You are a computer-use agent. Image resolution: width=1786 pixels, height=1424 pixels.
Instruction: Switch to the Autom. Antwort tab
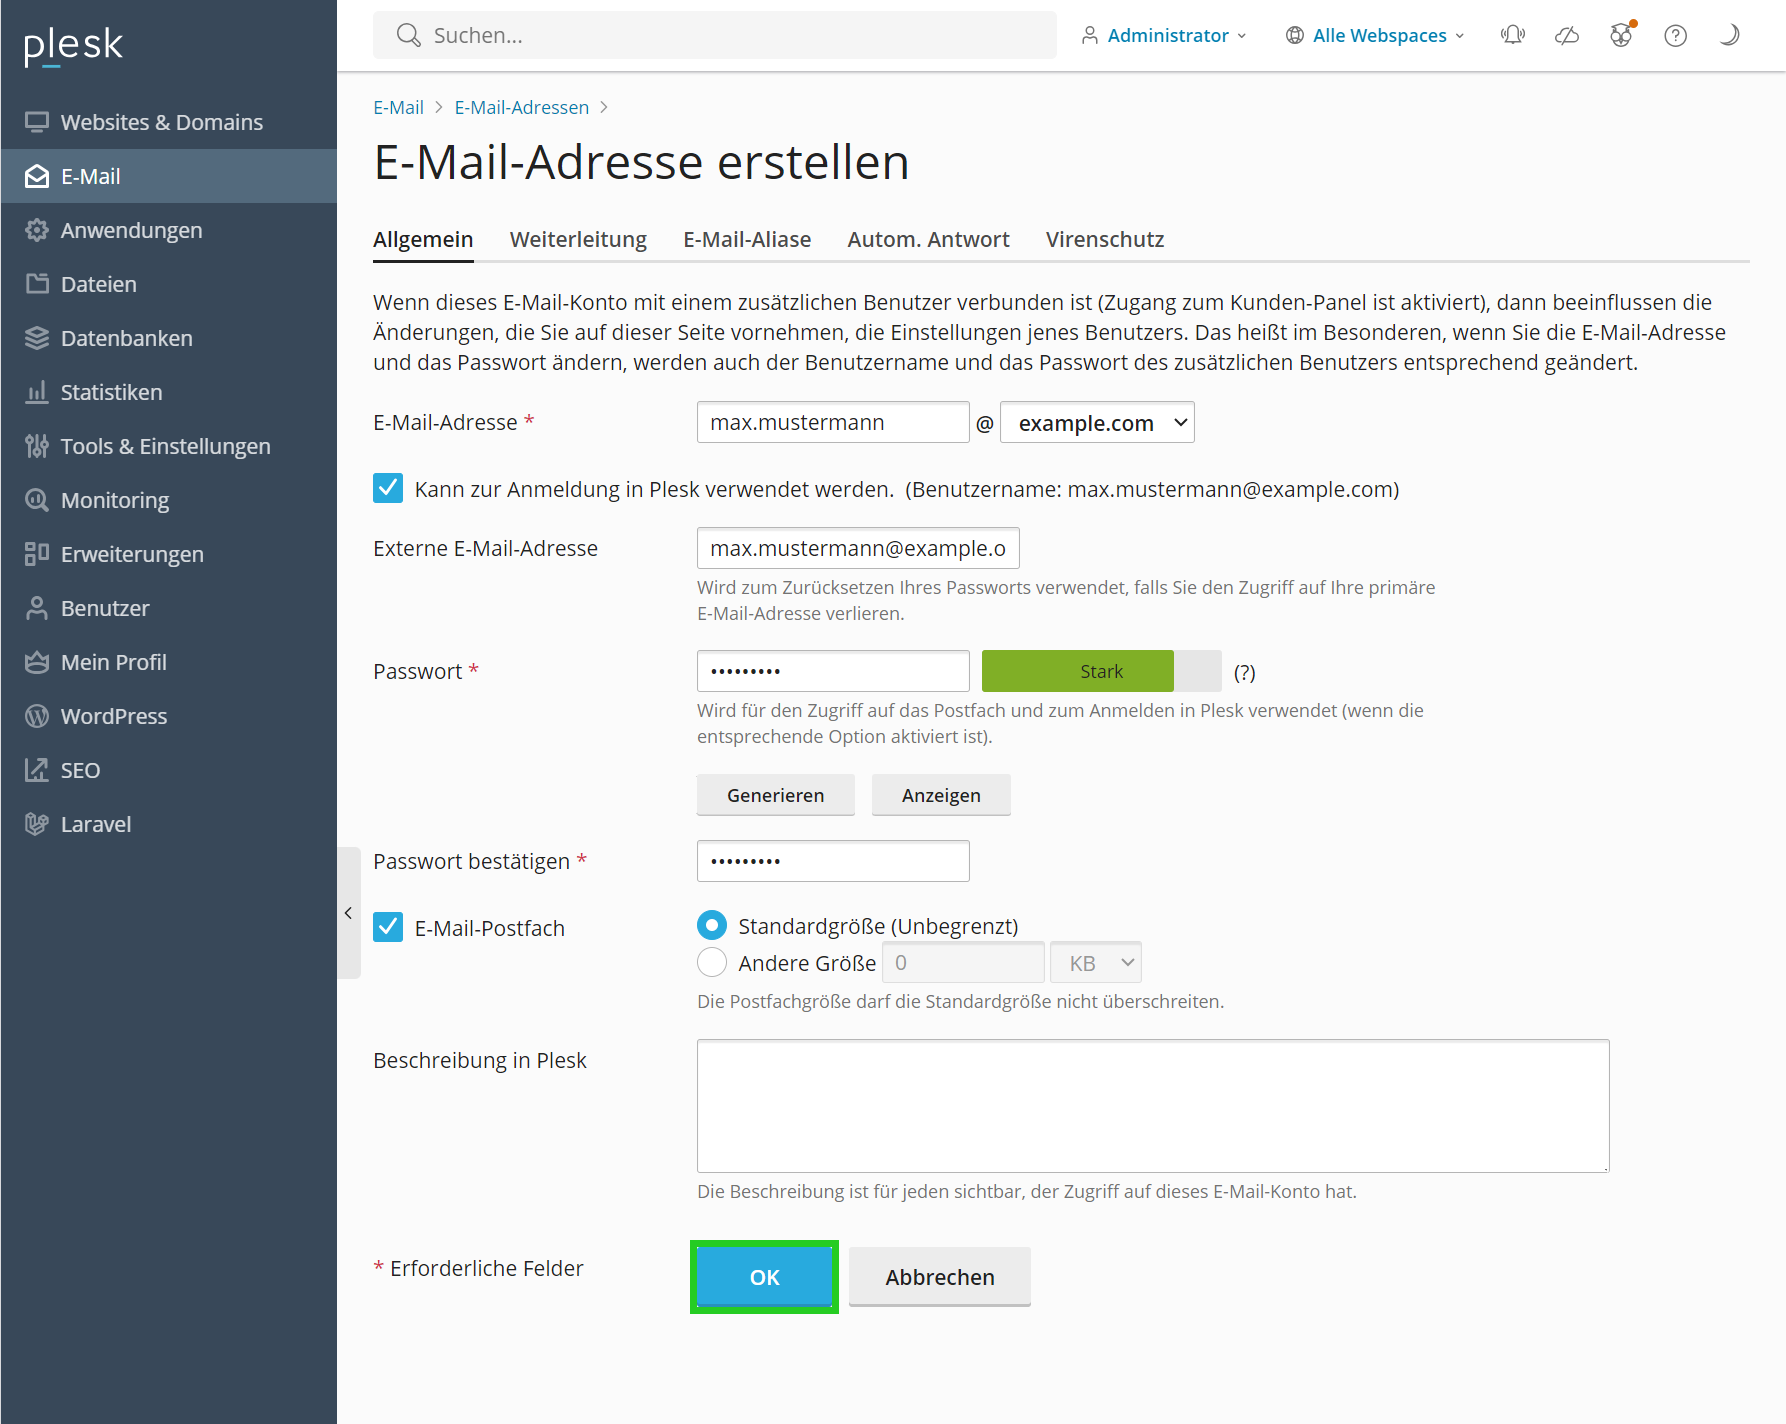click(928, 240)
